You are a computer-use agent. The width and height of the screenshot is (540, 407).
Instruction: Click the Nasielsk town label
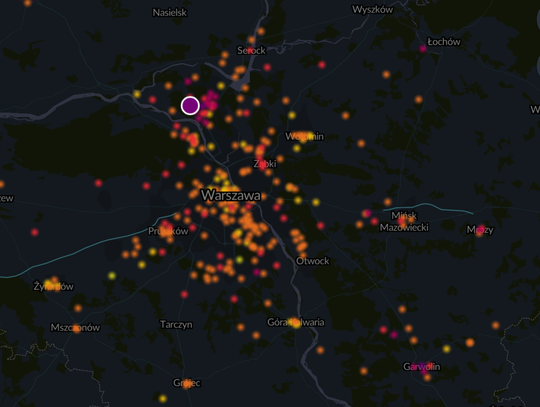pos(170,13)
